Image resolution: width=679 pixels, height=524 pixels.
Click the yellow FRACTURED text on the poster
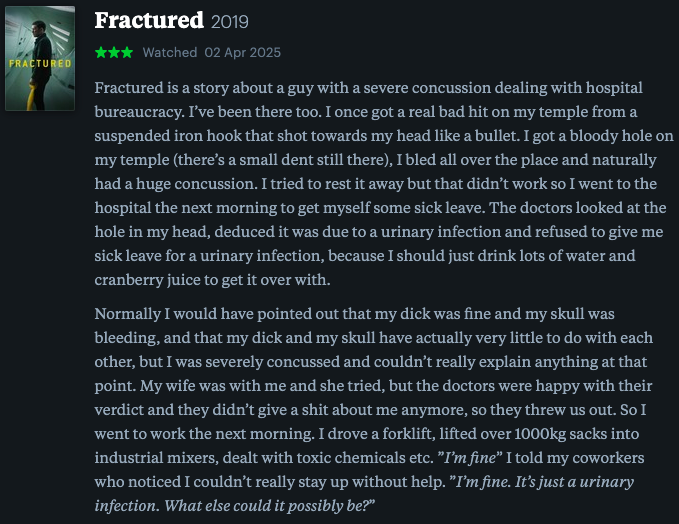click(40, 64)
